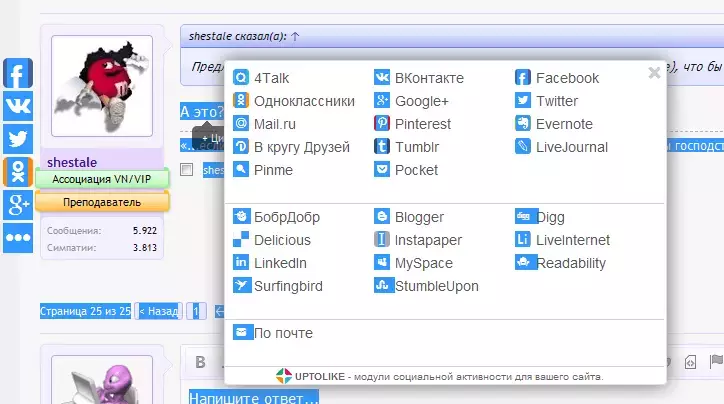724x404 pixels.
Task: Choose StumbleUpon in share popup
Action: pos(426,286)
